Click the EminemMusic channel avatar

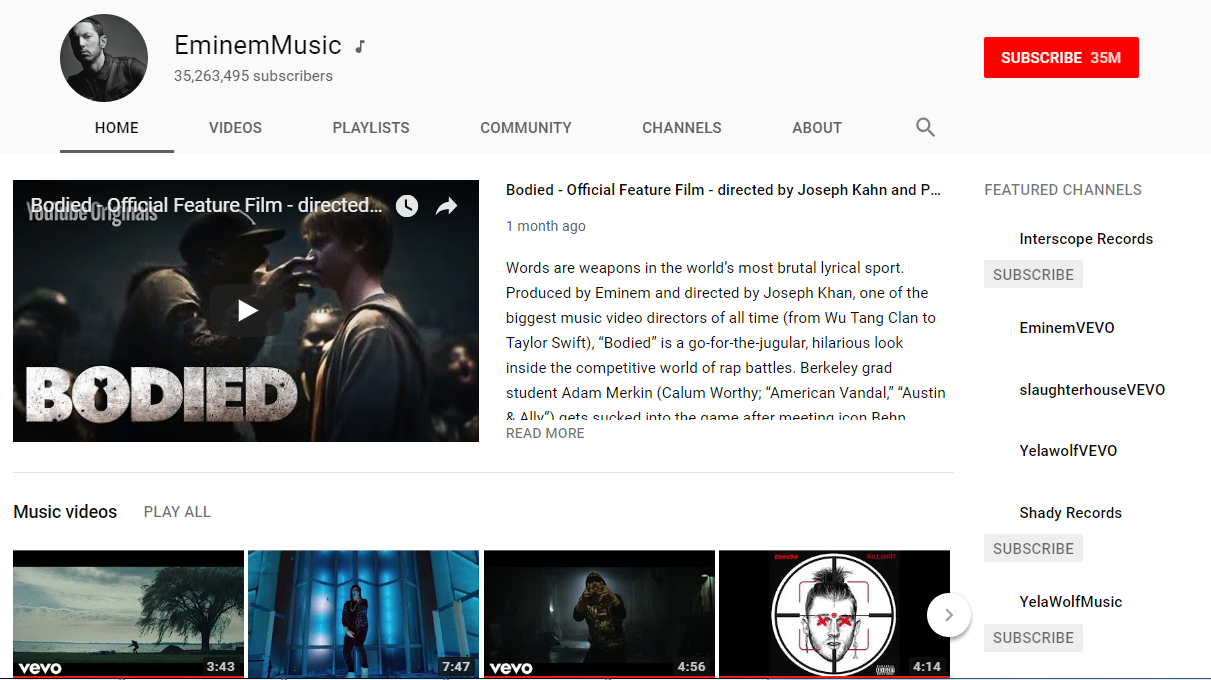[104, 58]
